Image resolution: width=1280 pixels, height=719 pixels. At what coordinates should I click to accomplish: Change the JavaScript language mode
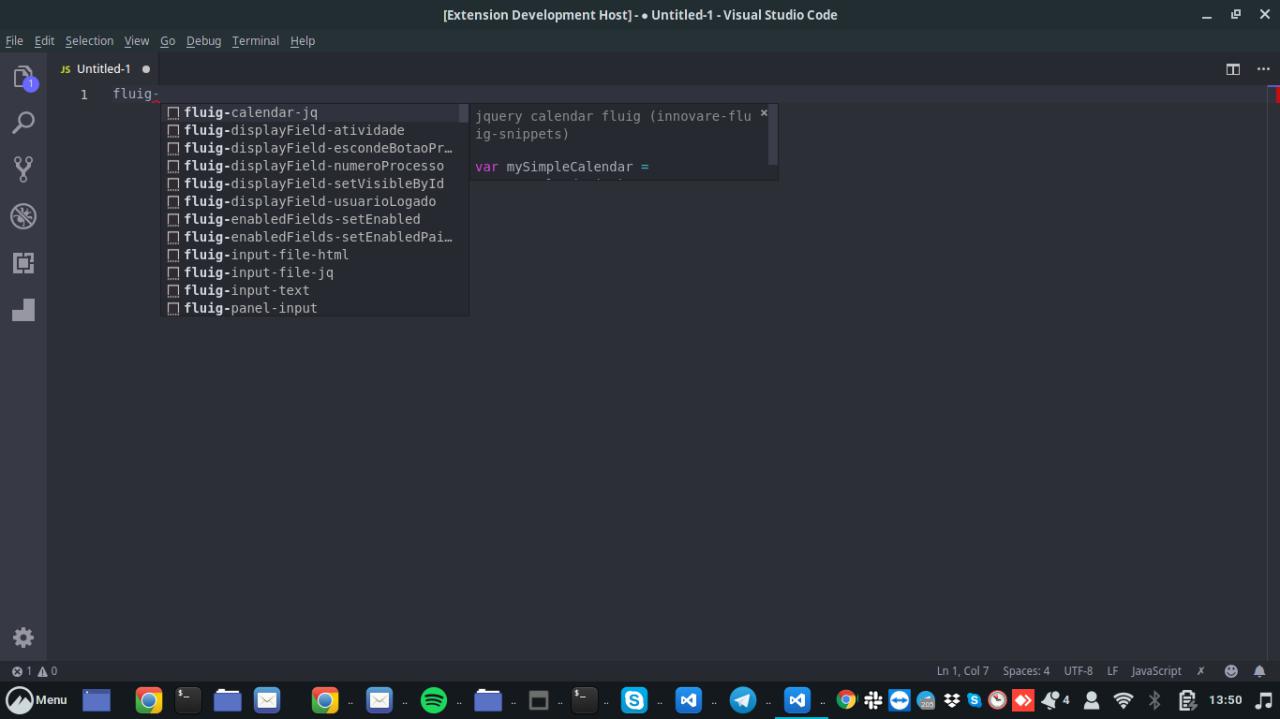click(x=1156, y=671)
